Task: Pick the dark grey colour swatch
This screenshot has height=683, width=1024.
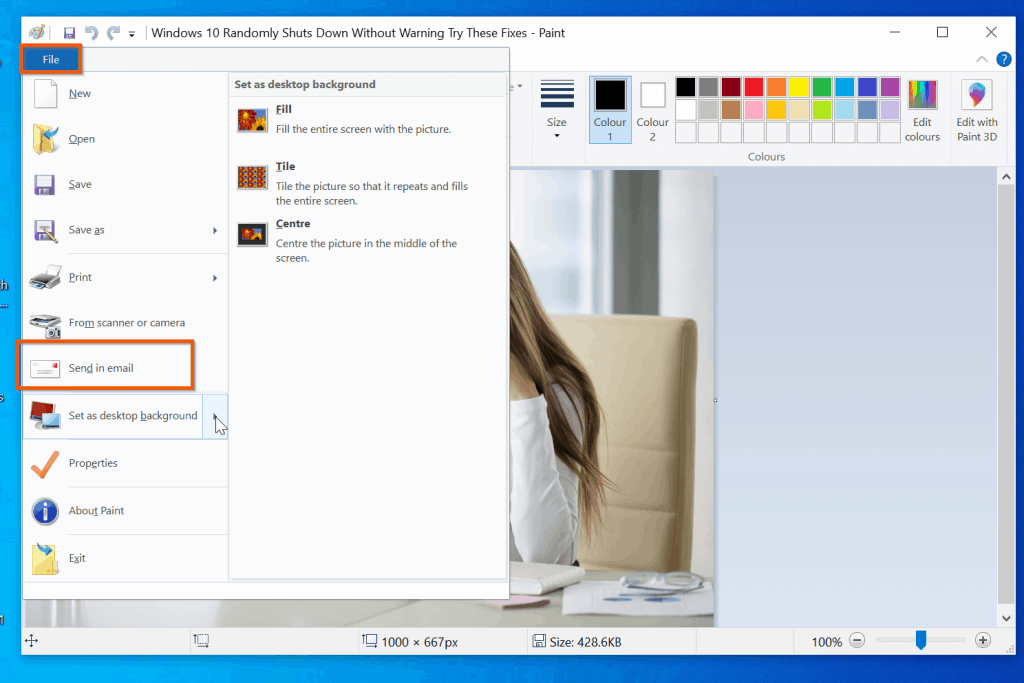Action: click(x=709, y=87)
